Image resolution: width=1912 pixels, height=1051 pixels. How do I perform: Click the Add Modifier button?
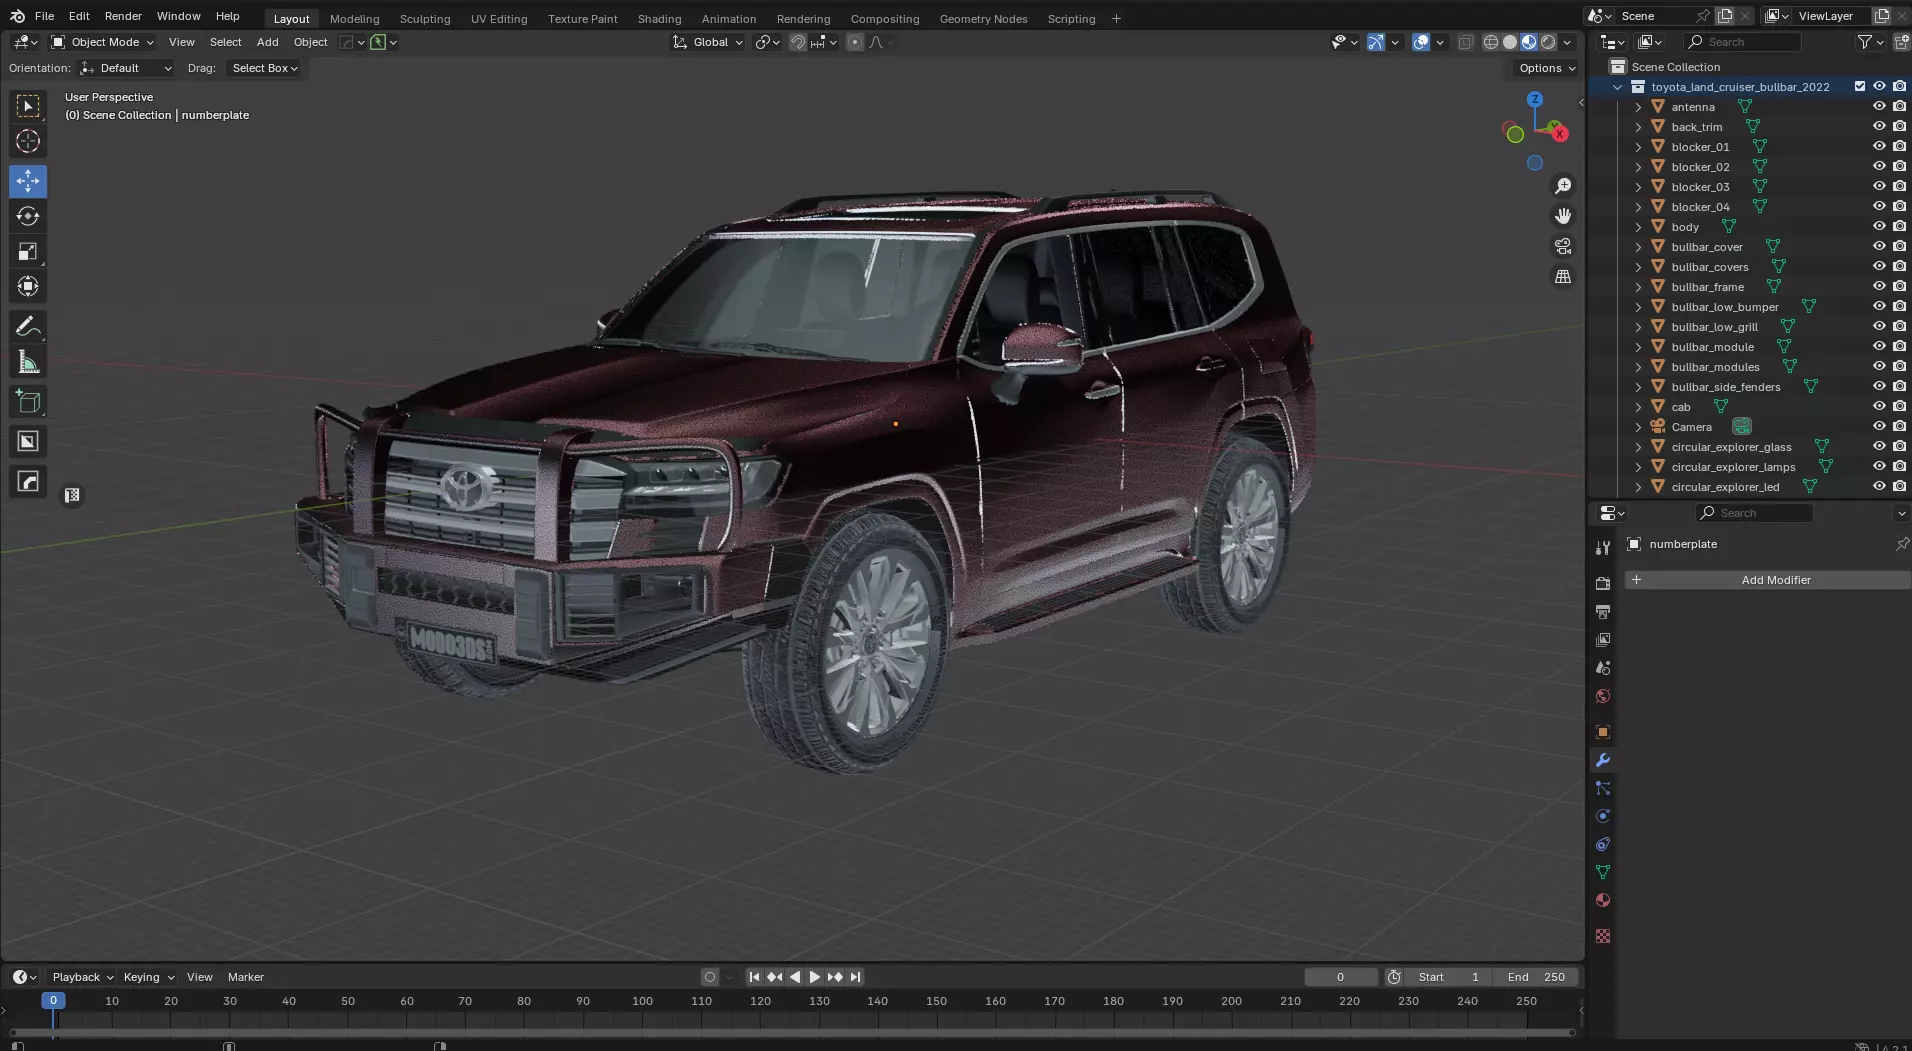(1767, 580)
